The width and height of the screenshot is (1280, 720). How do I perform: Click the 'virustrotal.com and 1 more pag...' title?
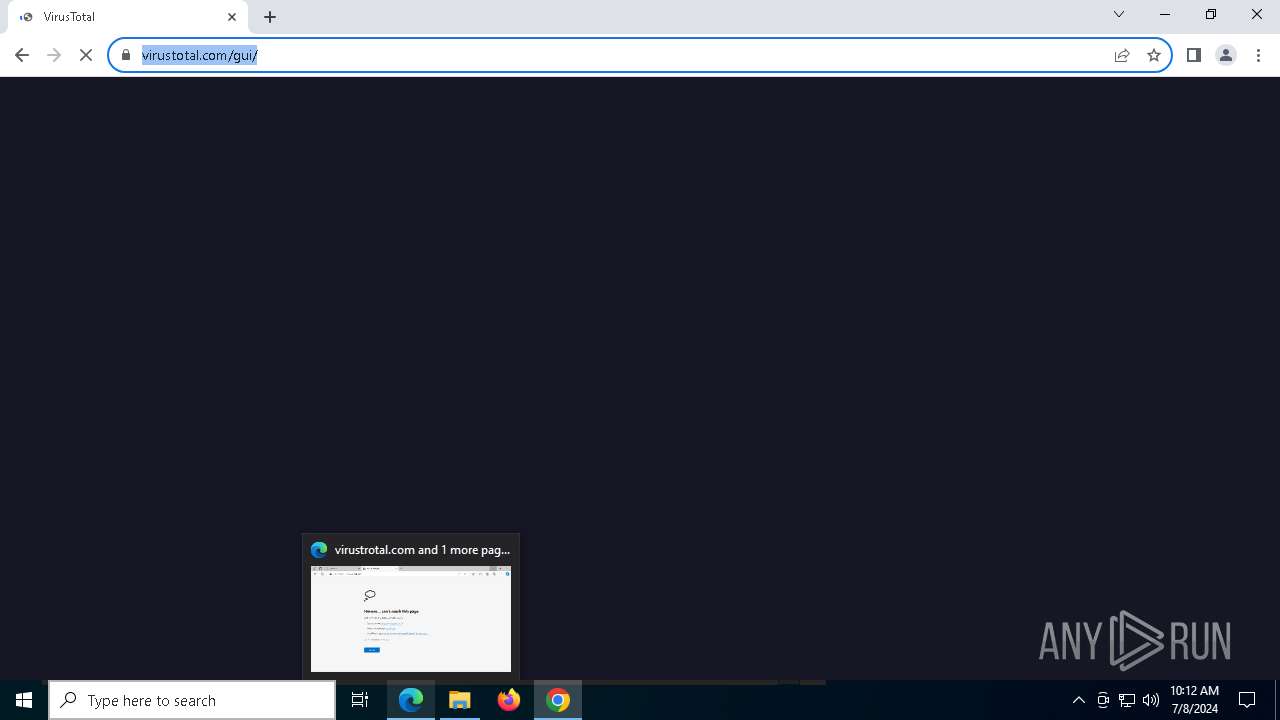click(x=422, y=550)
